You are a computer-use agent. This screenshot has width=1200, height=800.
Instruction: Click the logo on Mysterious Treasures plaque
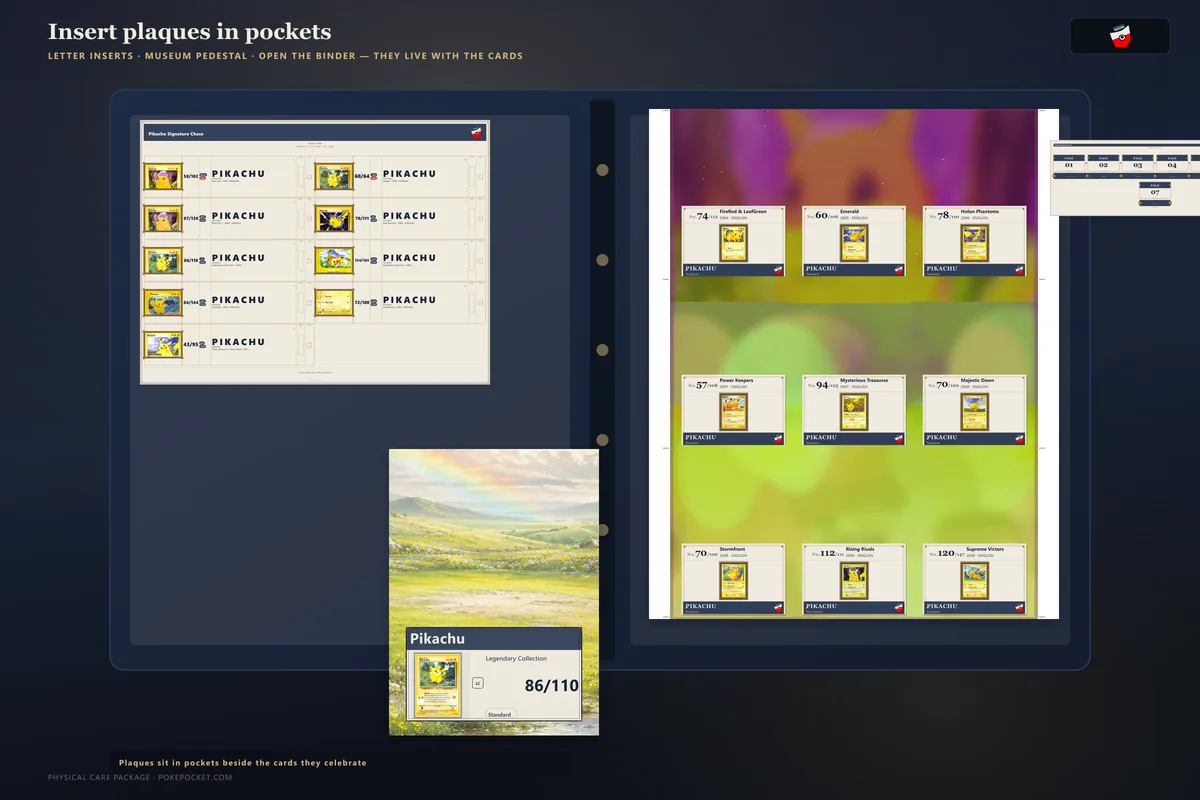(898, 438)
